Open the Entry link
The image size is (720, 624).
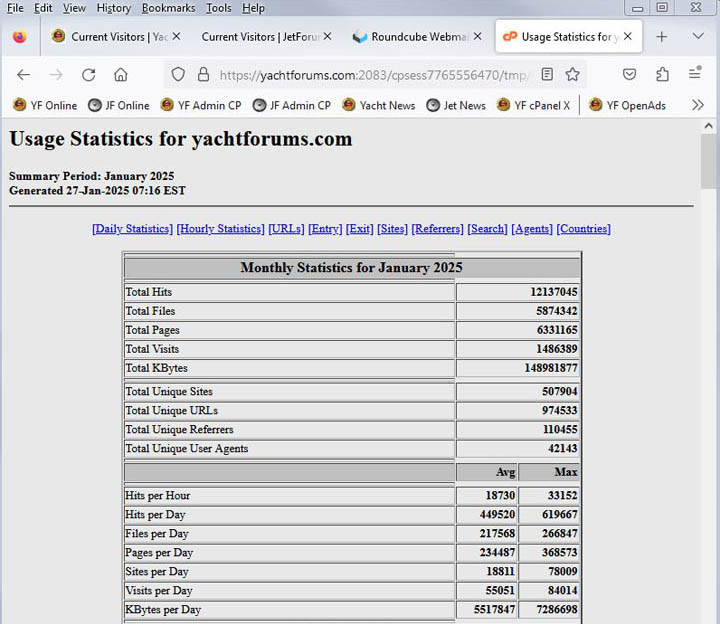(325, 229)
